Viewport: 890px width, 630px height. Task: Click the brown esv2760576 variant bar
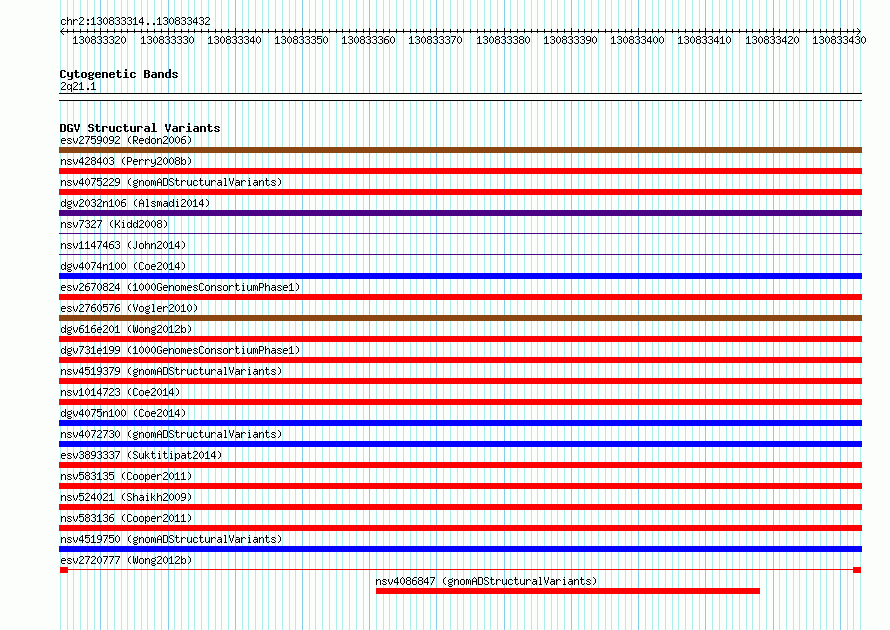coord(460,318)
